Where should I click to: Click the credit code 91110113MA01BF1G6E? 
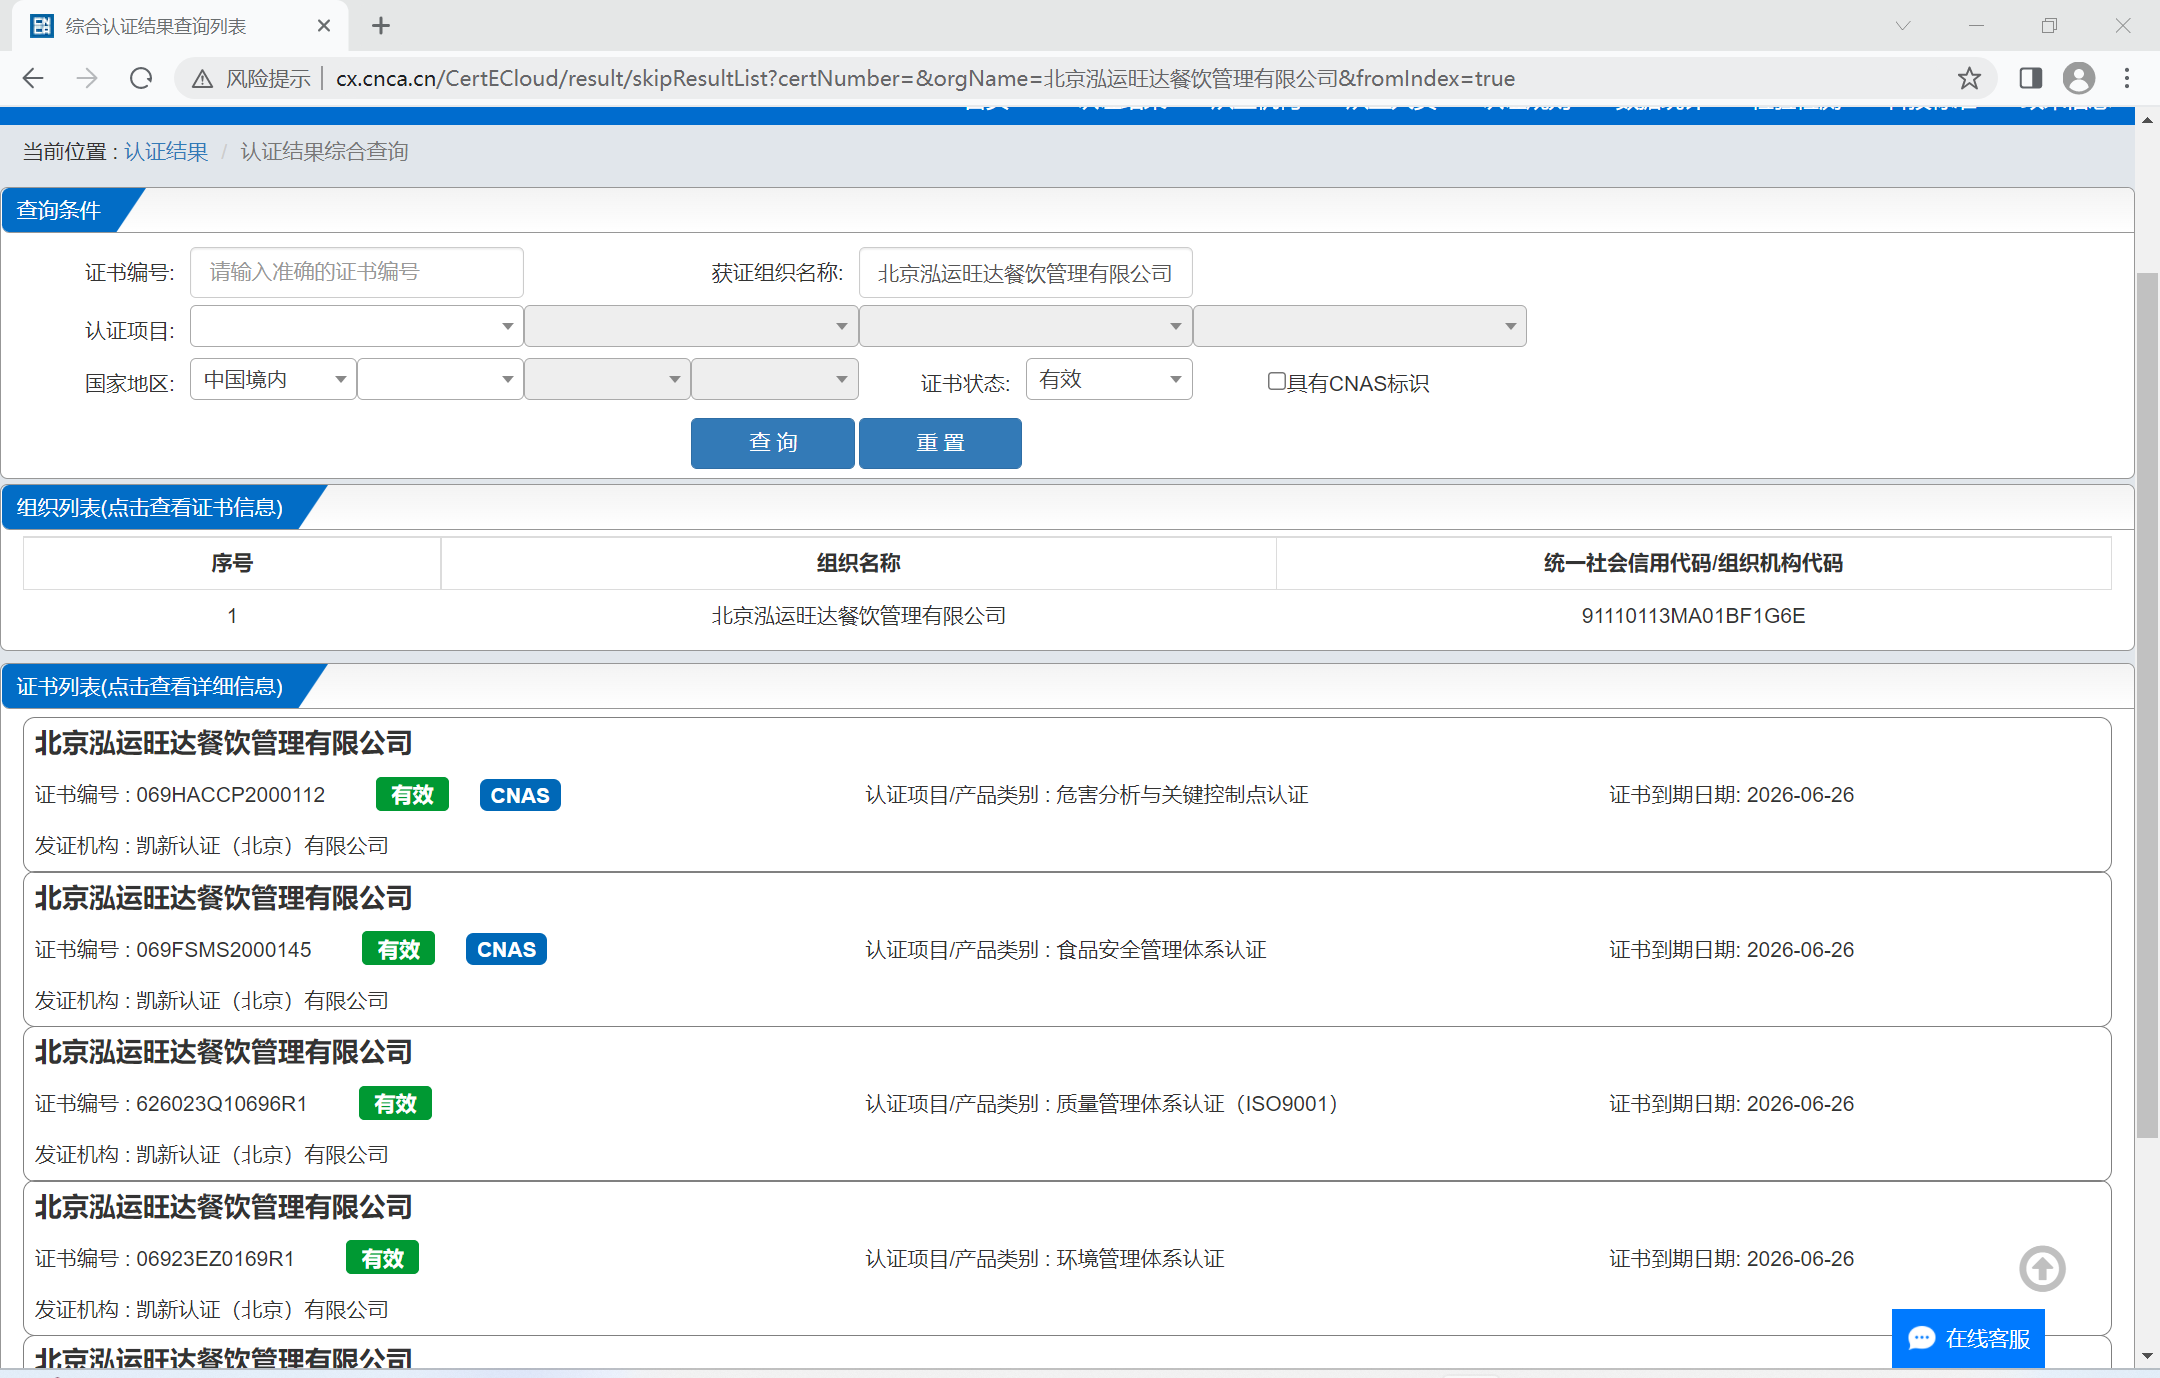point(1693,616)
